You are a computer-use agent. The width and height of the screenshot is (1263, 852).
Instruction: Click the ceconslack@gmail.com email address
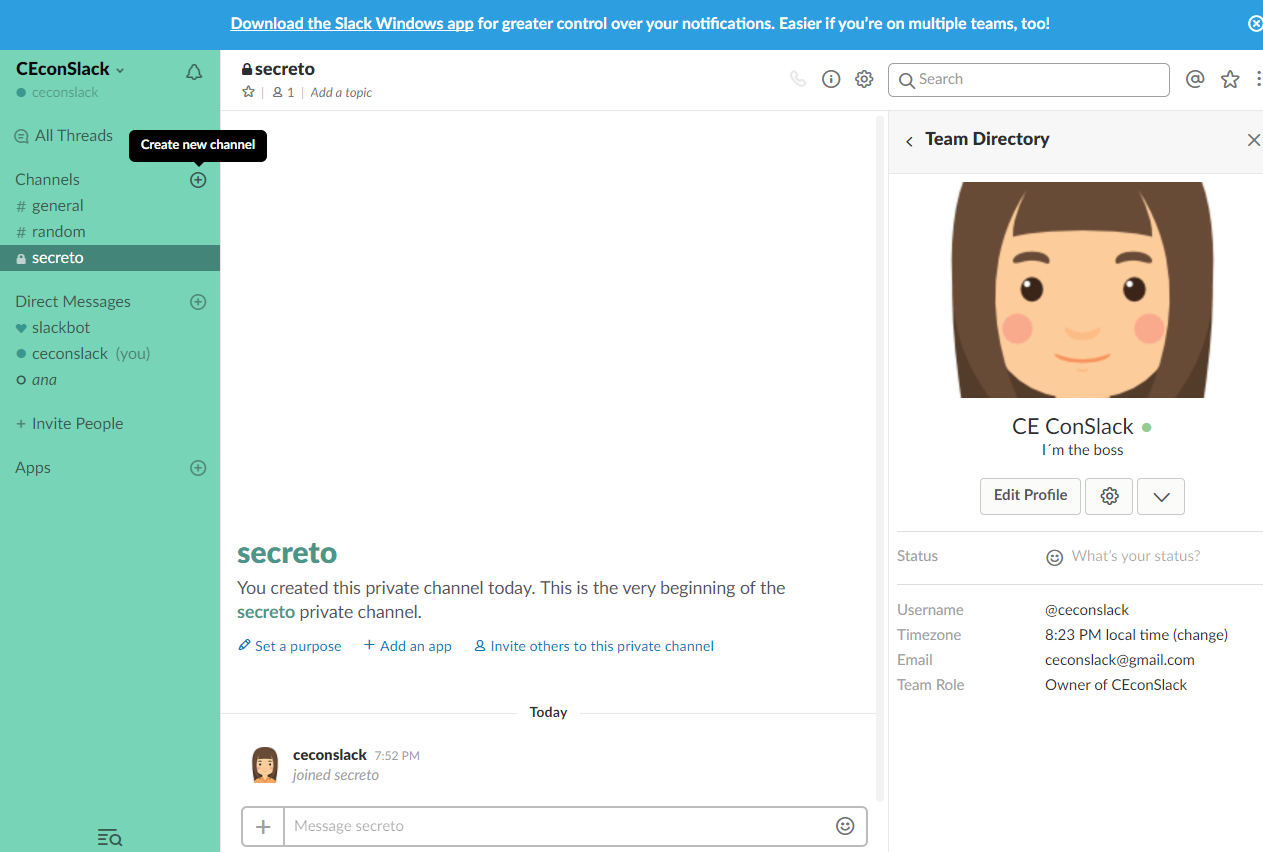(x=1120, y=660)
